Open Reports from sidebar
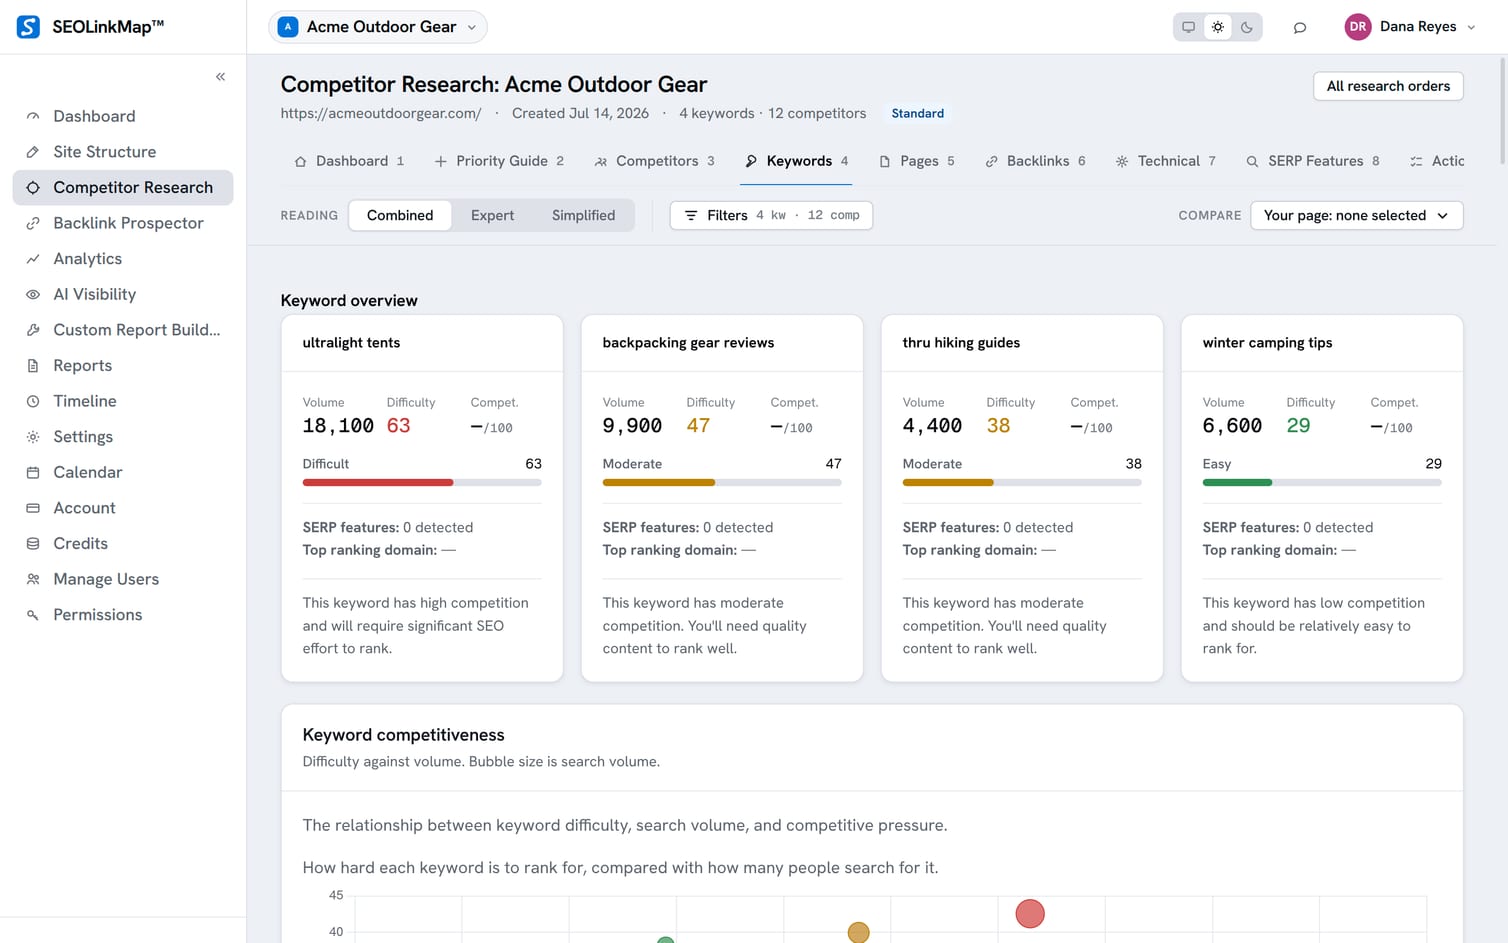 [123, 366]
